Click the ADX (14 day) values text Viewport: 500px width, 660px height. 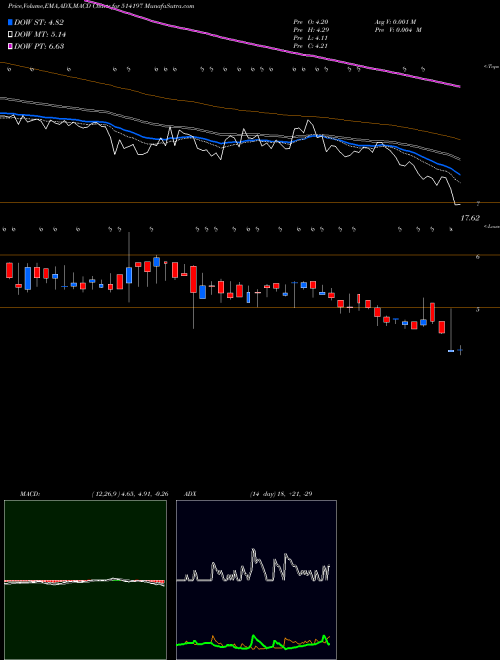281,494
